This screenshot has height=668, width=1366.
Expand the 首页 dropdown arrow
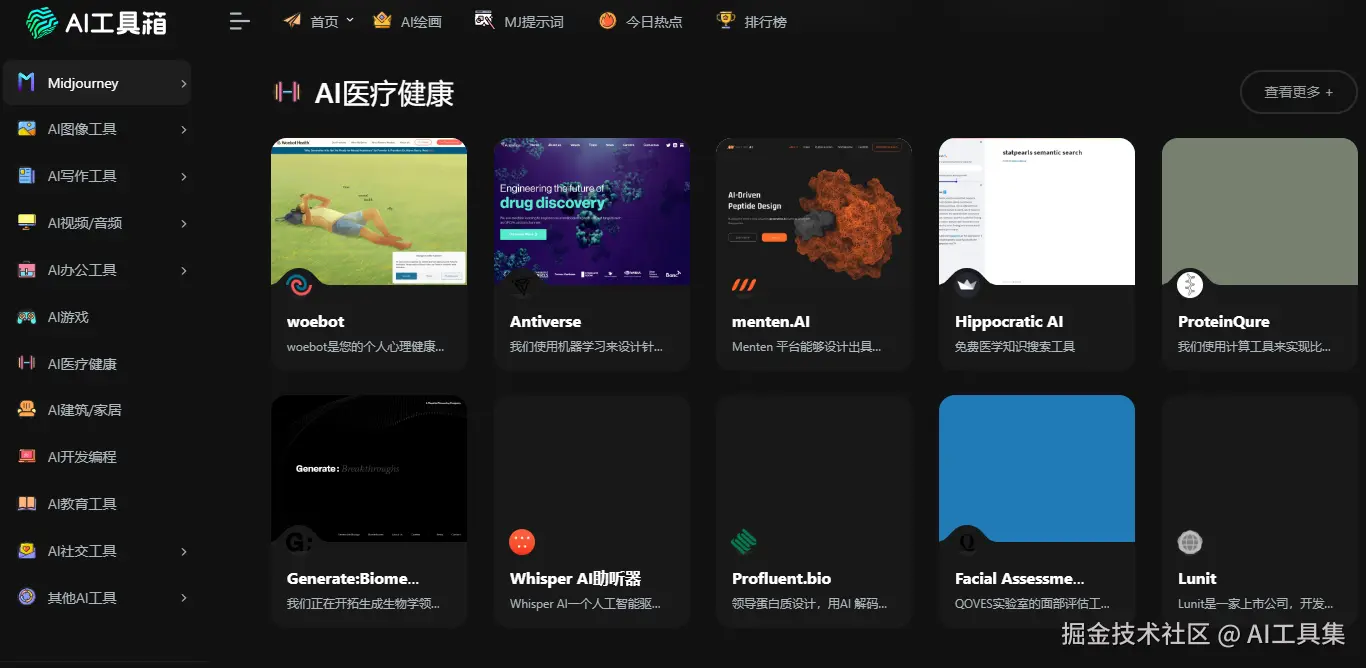click(350, 19)
